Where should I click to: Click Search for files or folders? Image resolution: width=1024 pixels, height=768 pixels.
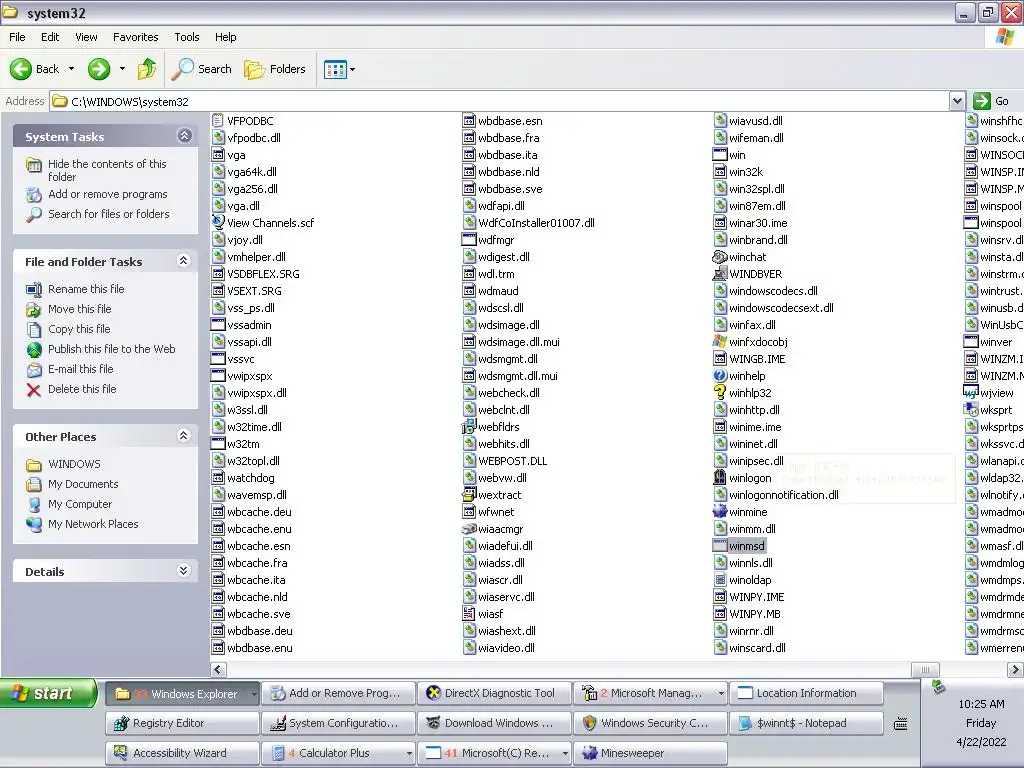pyautogui.click(x=108, y=214)
